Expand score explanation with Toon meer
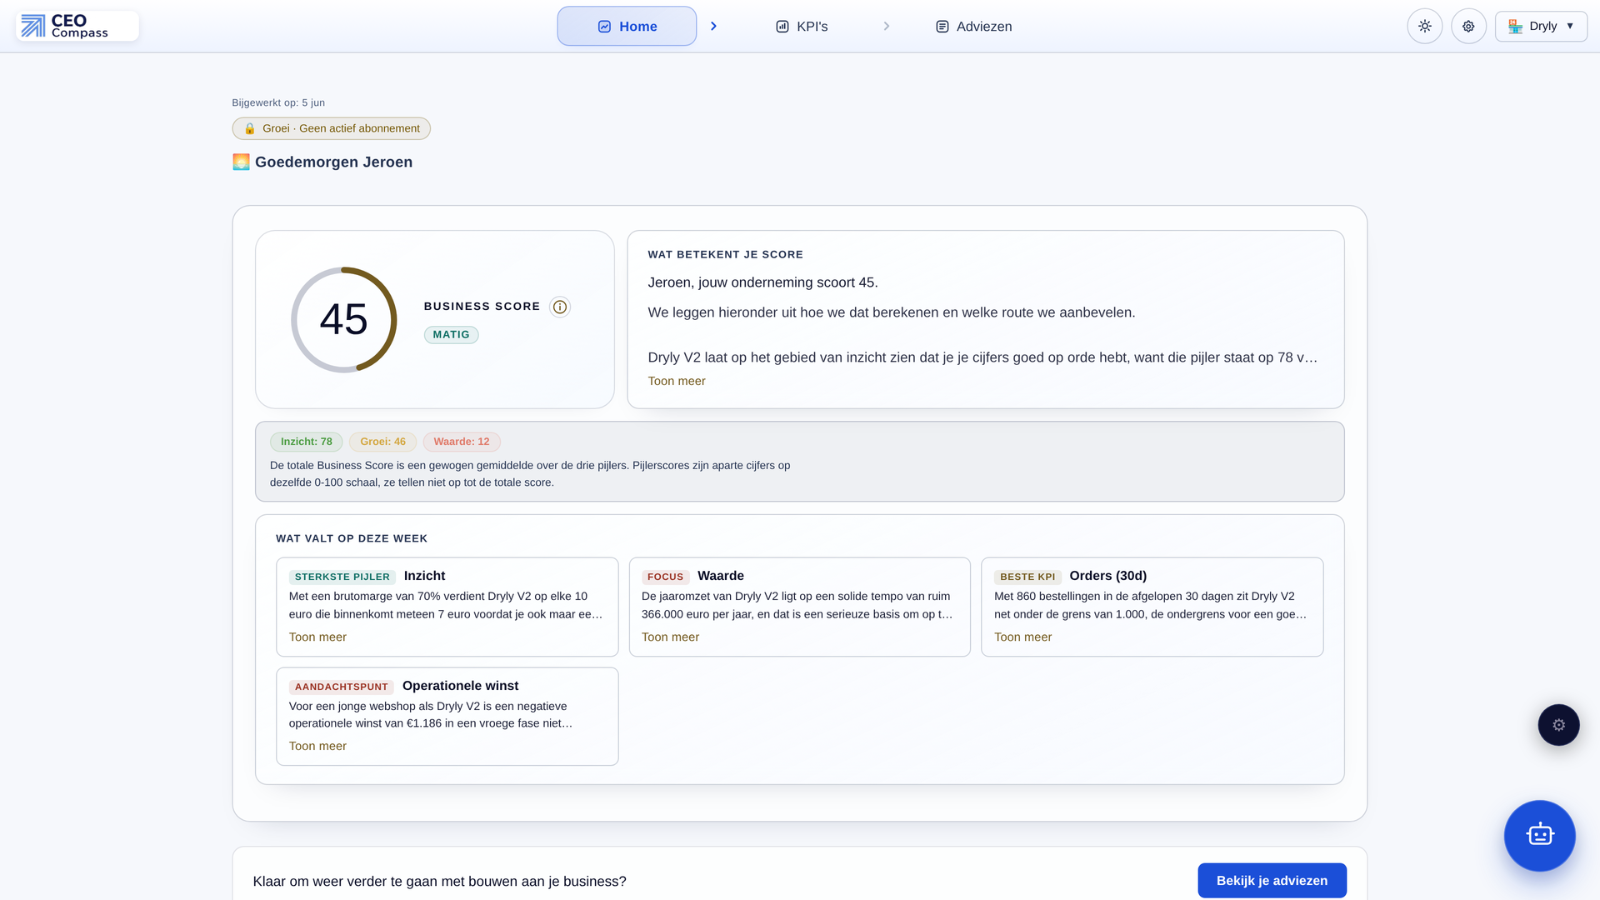The width and height of the screenshot is (1600, 900). (677, 381)
